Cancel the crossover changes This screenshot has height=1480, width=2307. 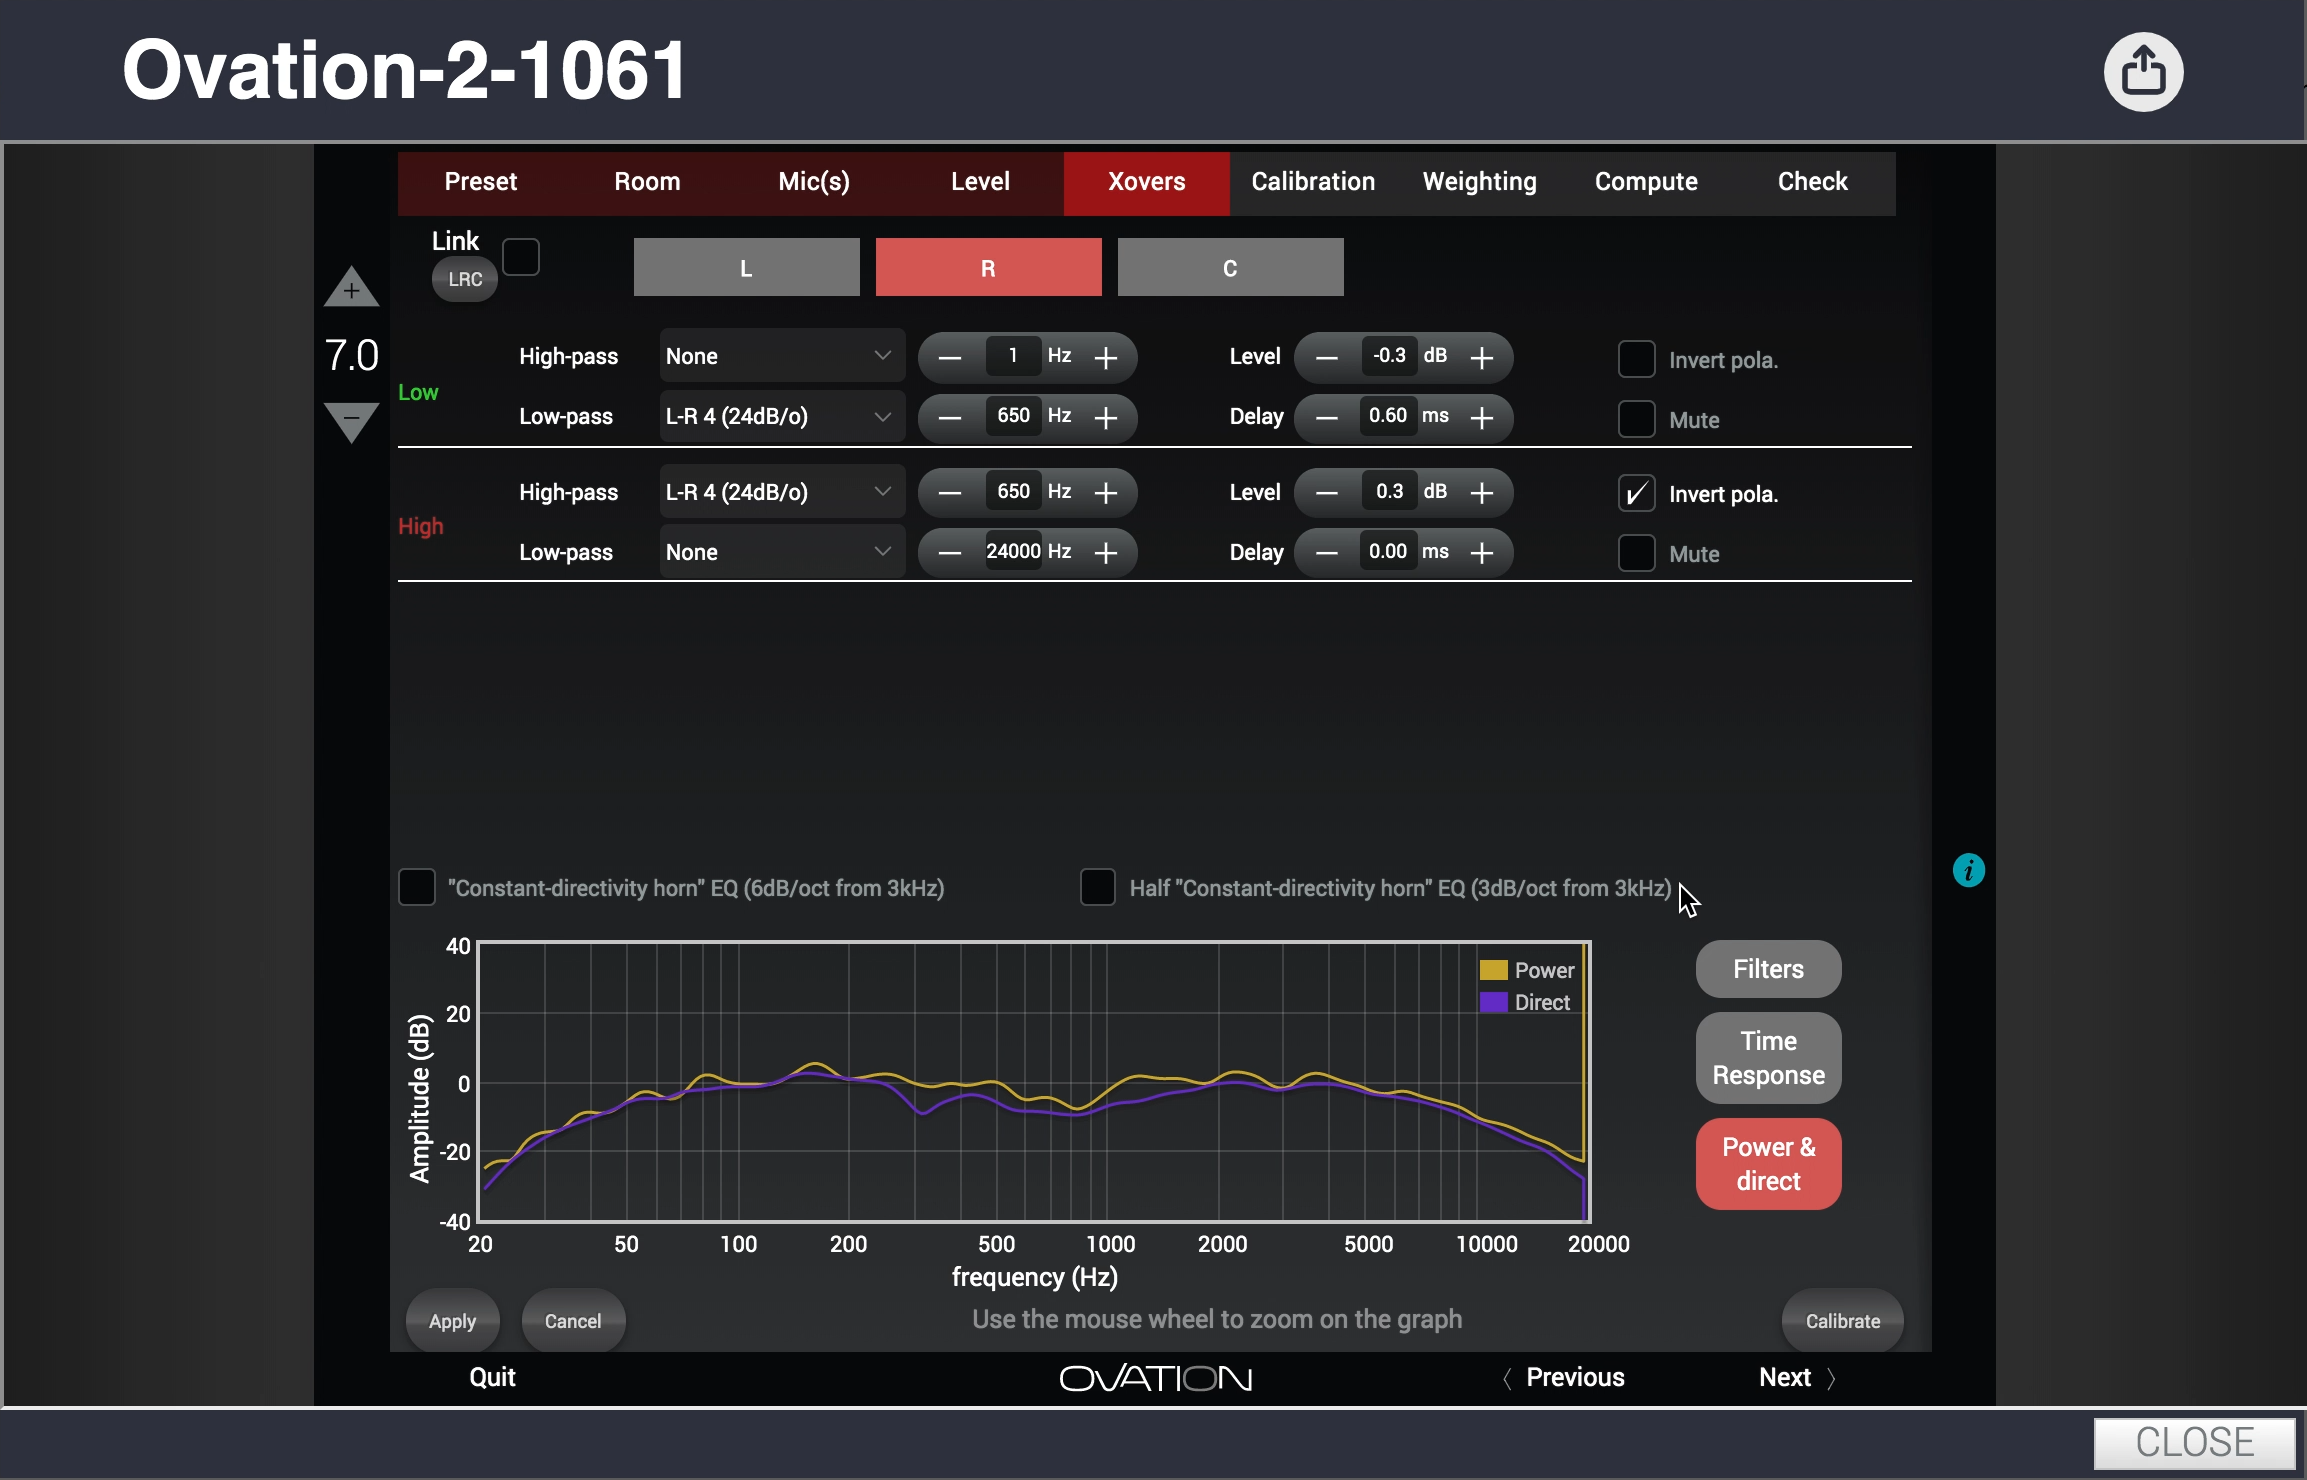click(x=573, y=1321)
